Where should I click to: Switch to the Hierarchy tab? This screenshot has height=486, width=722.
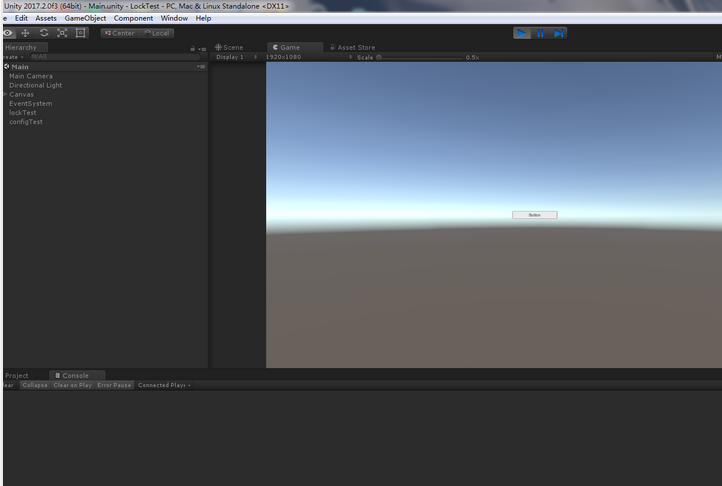click(x=24, y=47)
